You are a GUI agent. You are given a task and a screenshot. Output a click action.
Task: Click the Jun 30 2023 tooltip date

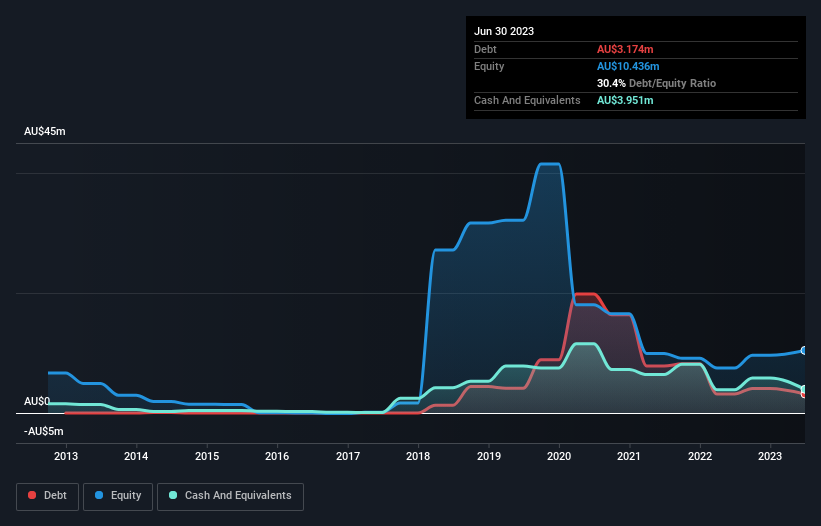coord(504,31)
